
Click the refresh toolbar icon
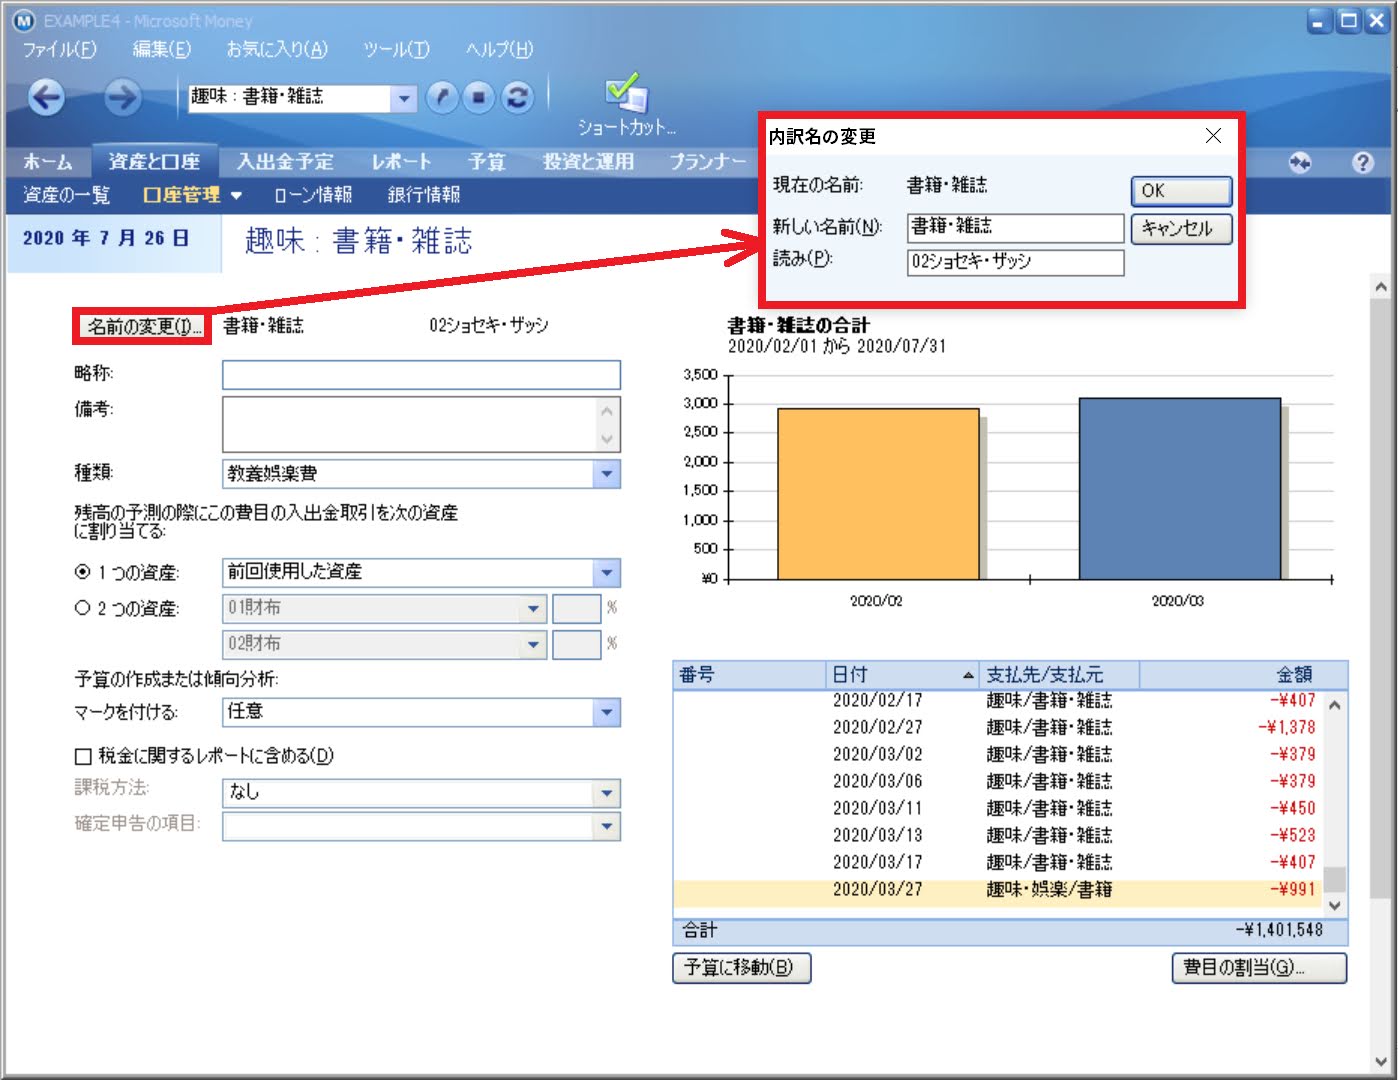(517, 97)
